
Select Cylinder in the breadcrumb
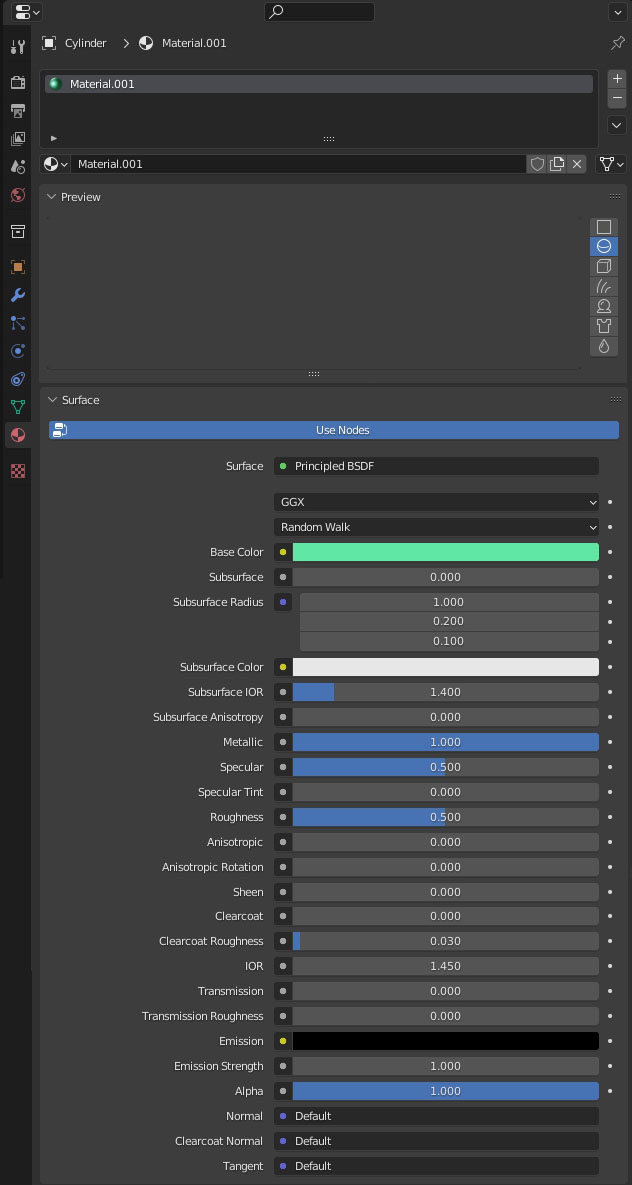tap(85, 43)
